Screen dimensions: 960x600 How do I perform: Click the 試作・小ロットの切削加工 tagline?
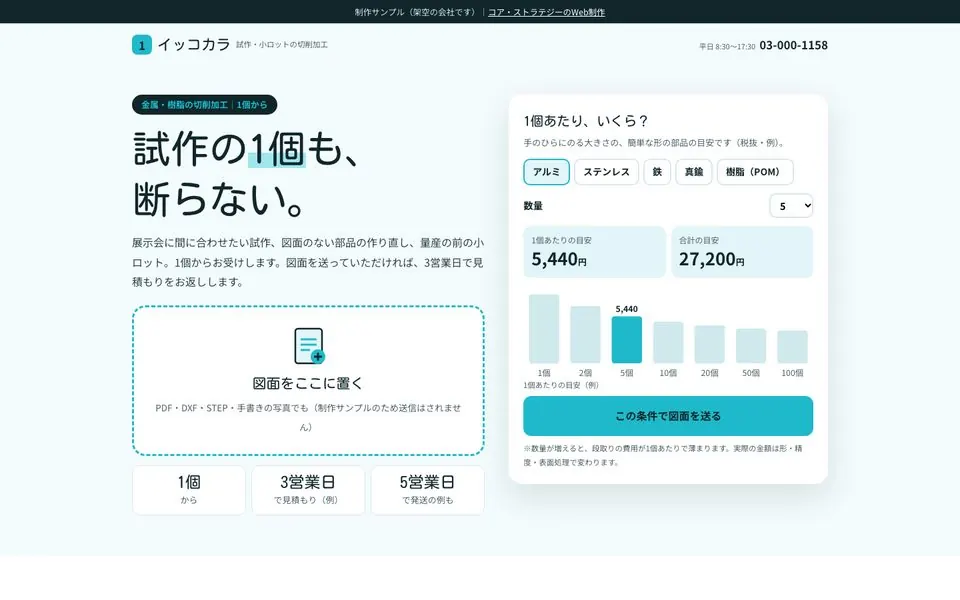(282, 45)
